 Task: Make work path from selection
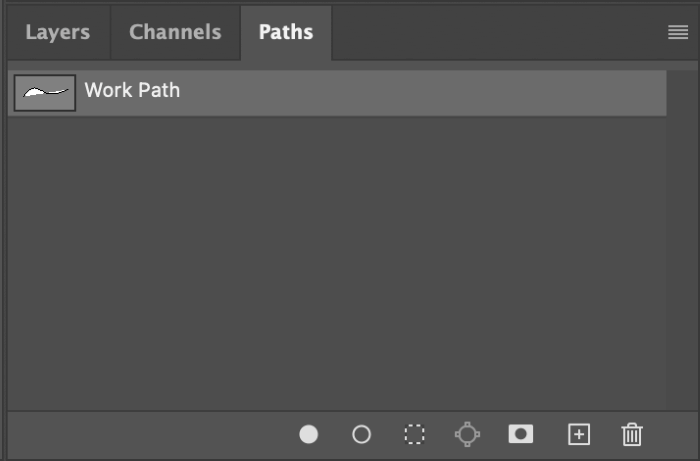pos(467,434)
